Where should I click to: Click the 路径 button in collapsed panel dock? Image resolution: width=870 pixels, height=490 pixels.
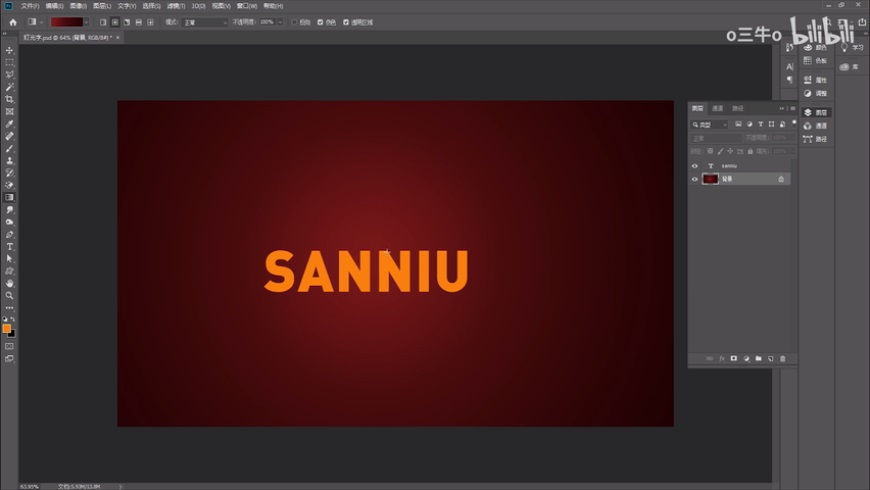coord(816,139)
